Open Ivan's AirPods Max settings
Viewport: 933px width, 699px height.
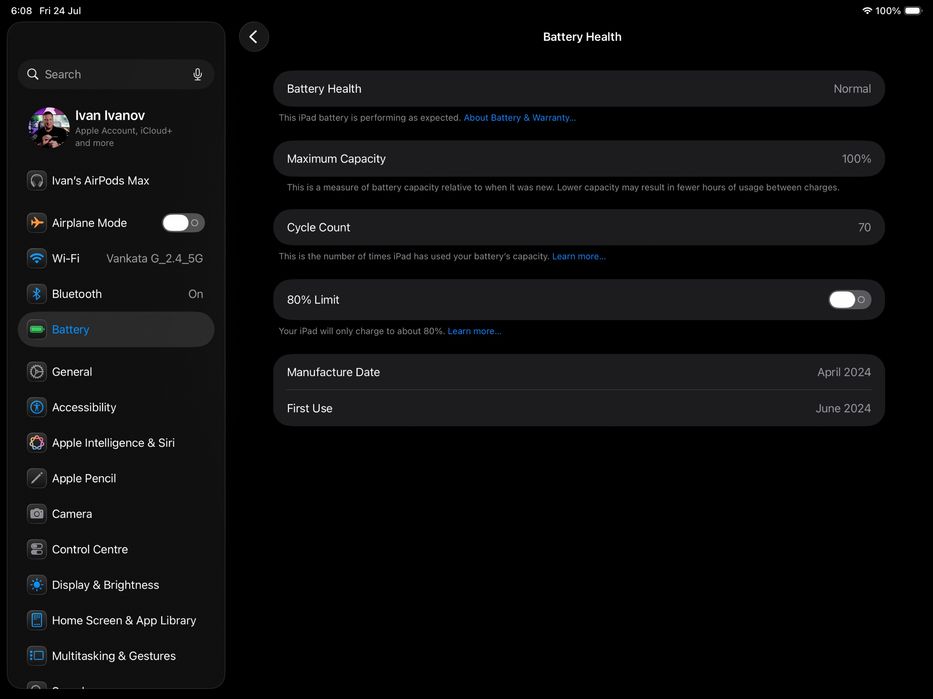point(116,180)
